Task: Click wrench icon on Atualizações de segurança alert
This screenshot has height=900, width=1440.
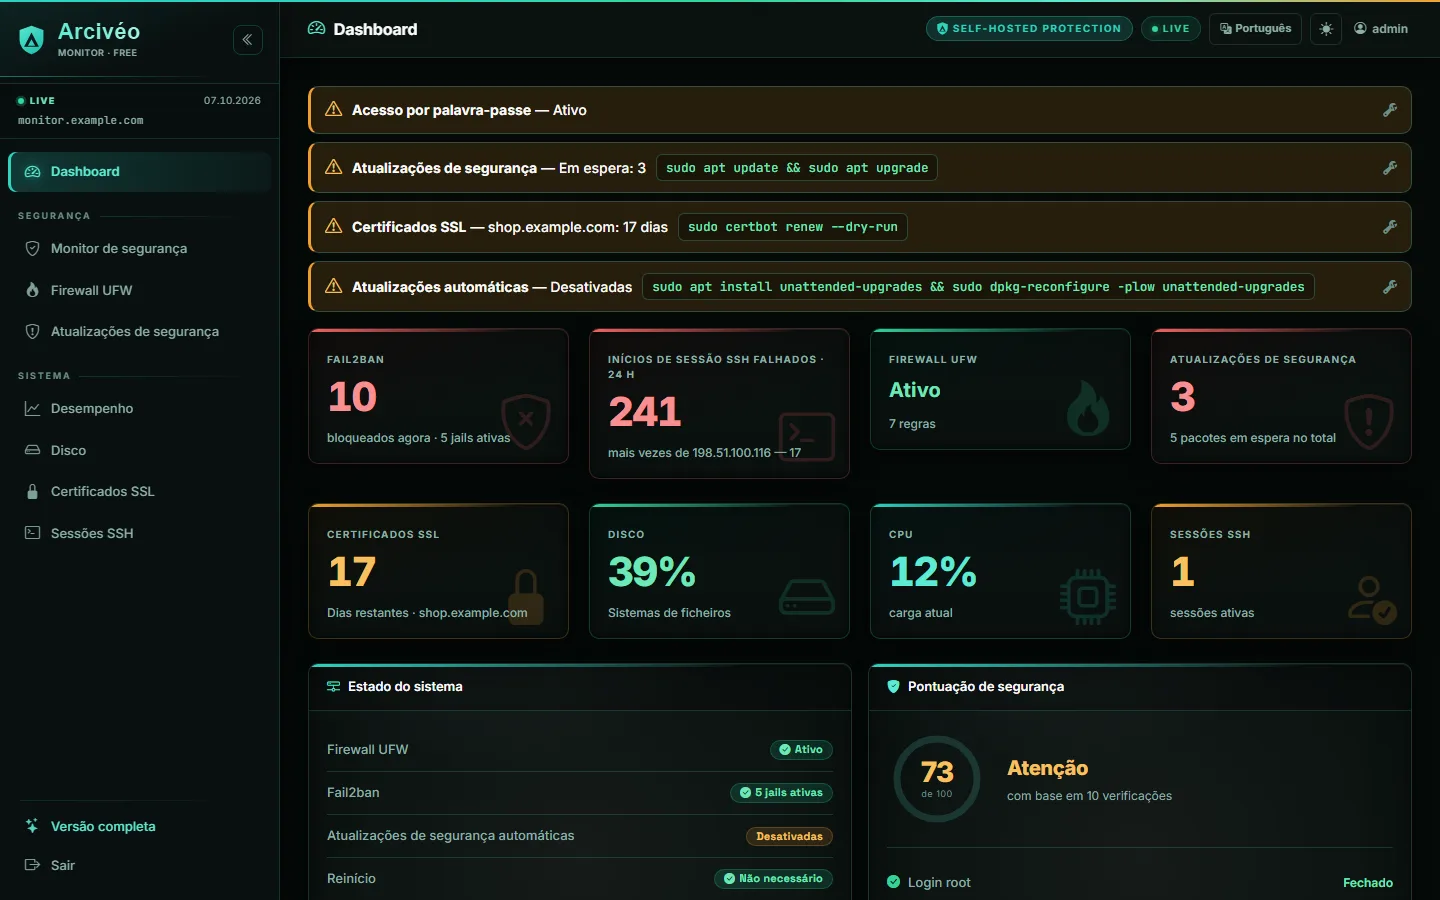Action: (x=1390, y=168)
